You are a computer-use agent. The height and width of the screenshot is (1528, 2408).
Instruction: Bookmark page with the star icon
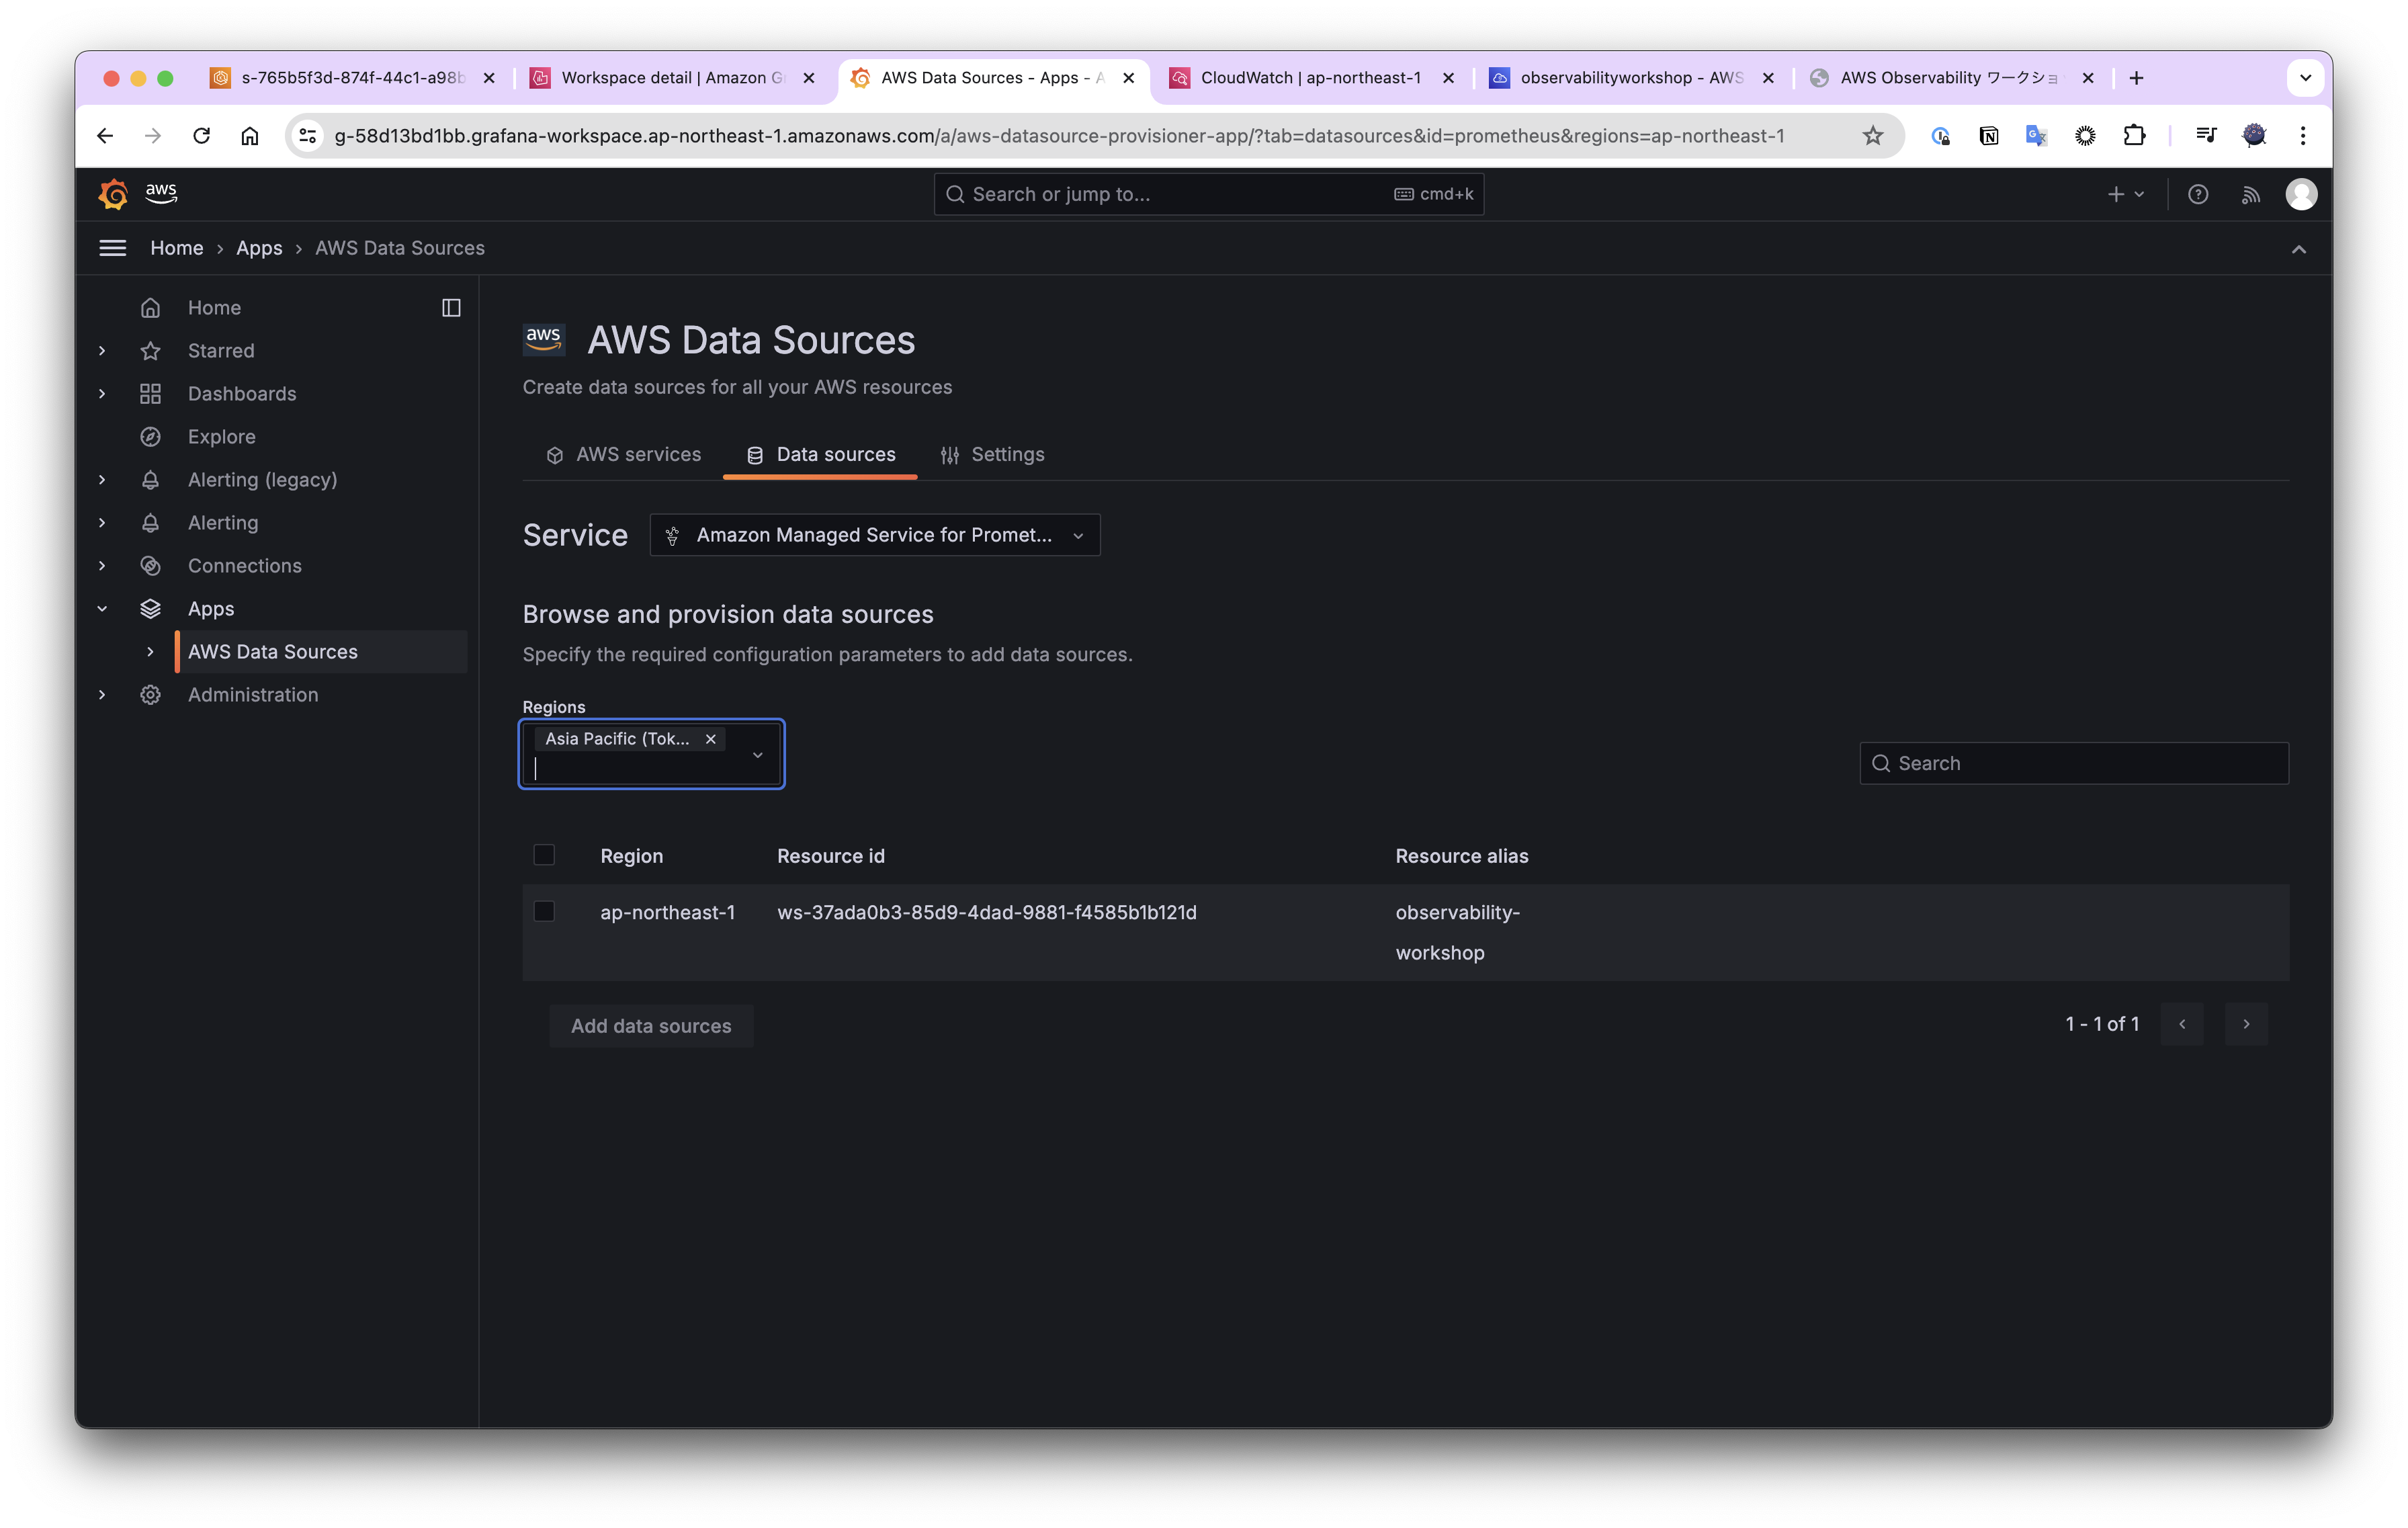tap(1872, 136)
